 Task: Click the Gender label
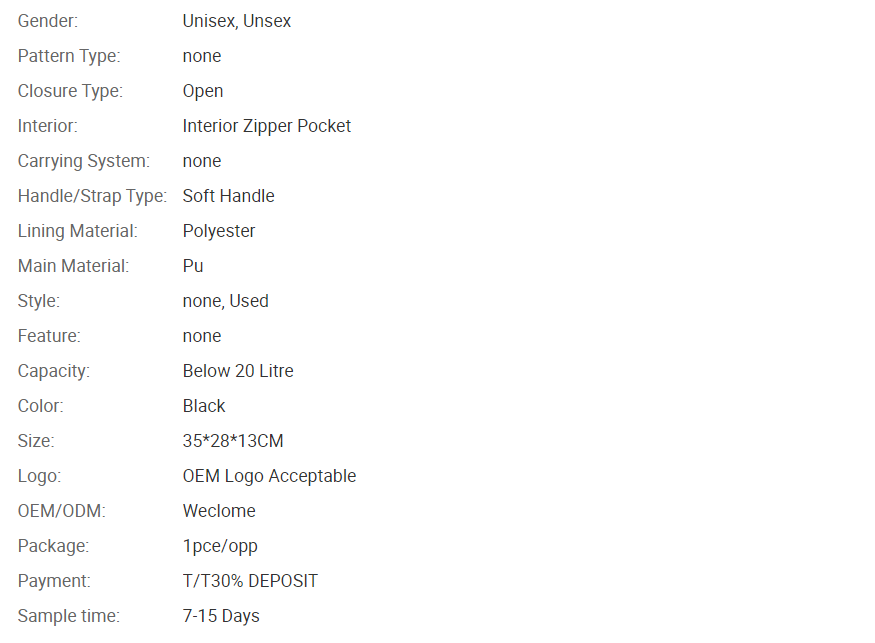coord(48,21)
